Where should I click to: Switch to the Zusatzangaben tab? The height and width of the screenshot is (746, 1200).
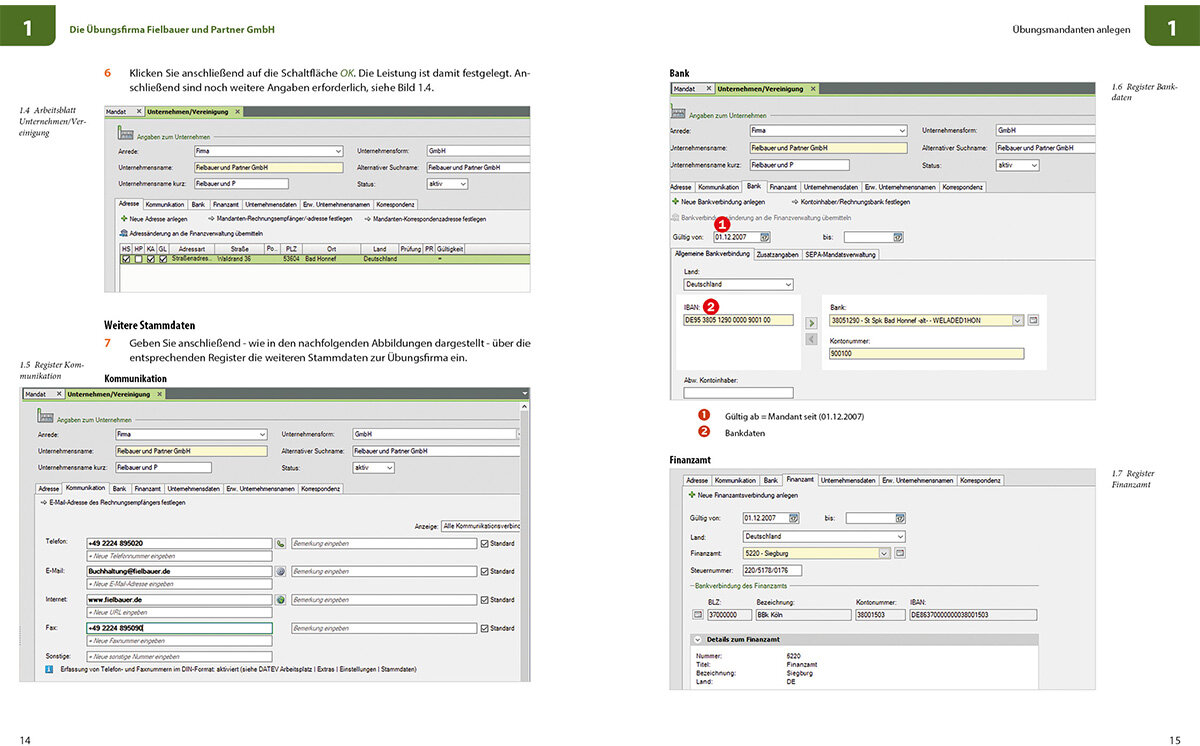776,254
